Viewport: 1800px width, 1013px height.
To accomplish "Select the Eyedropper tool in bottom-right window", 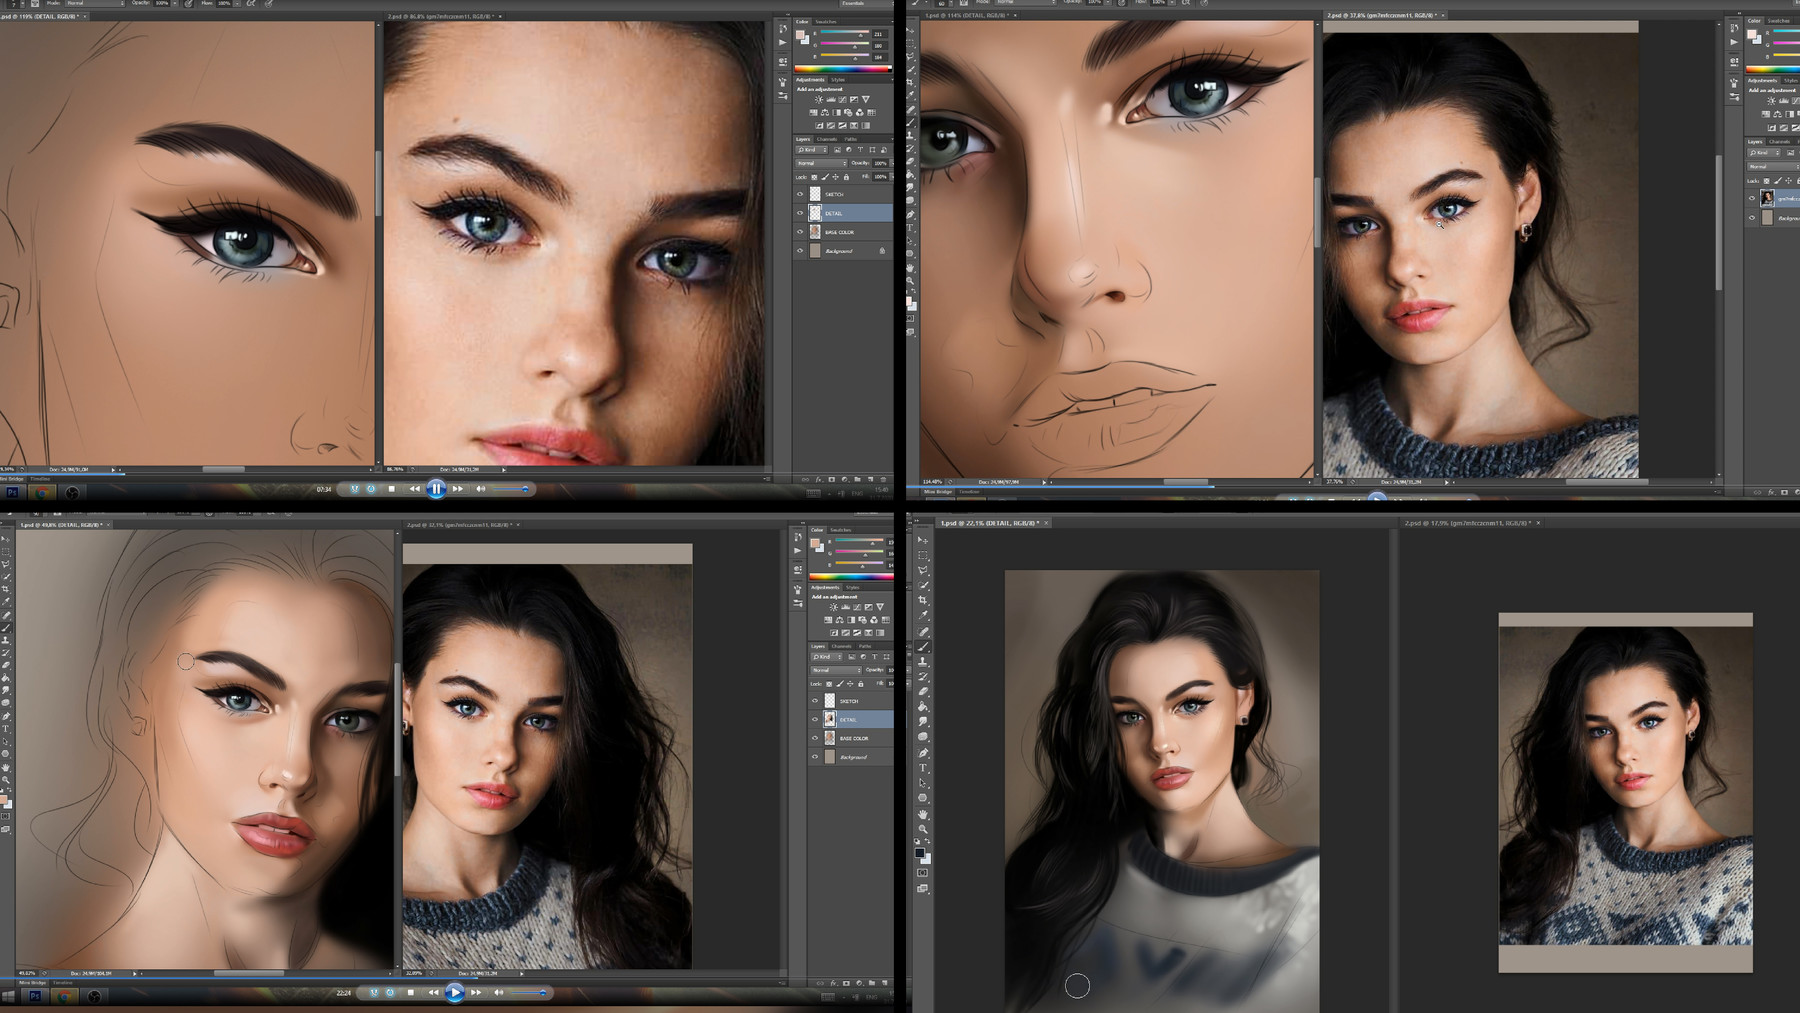I will [x=922, y=615].
